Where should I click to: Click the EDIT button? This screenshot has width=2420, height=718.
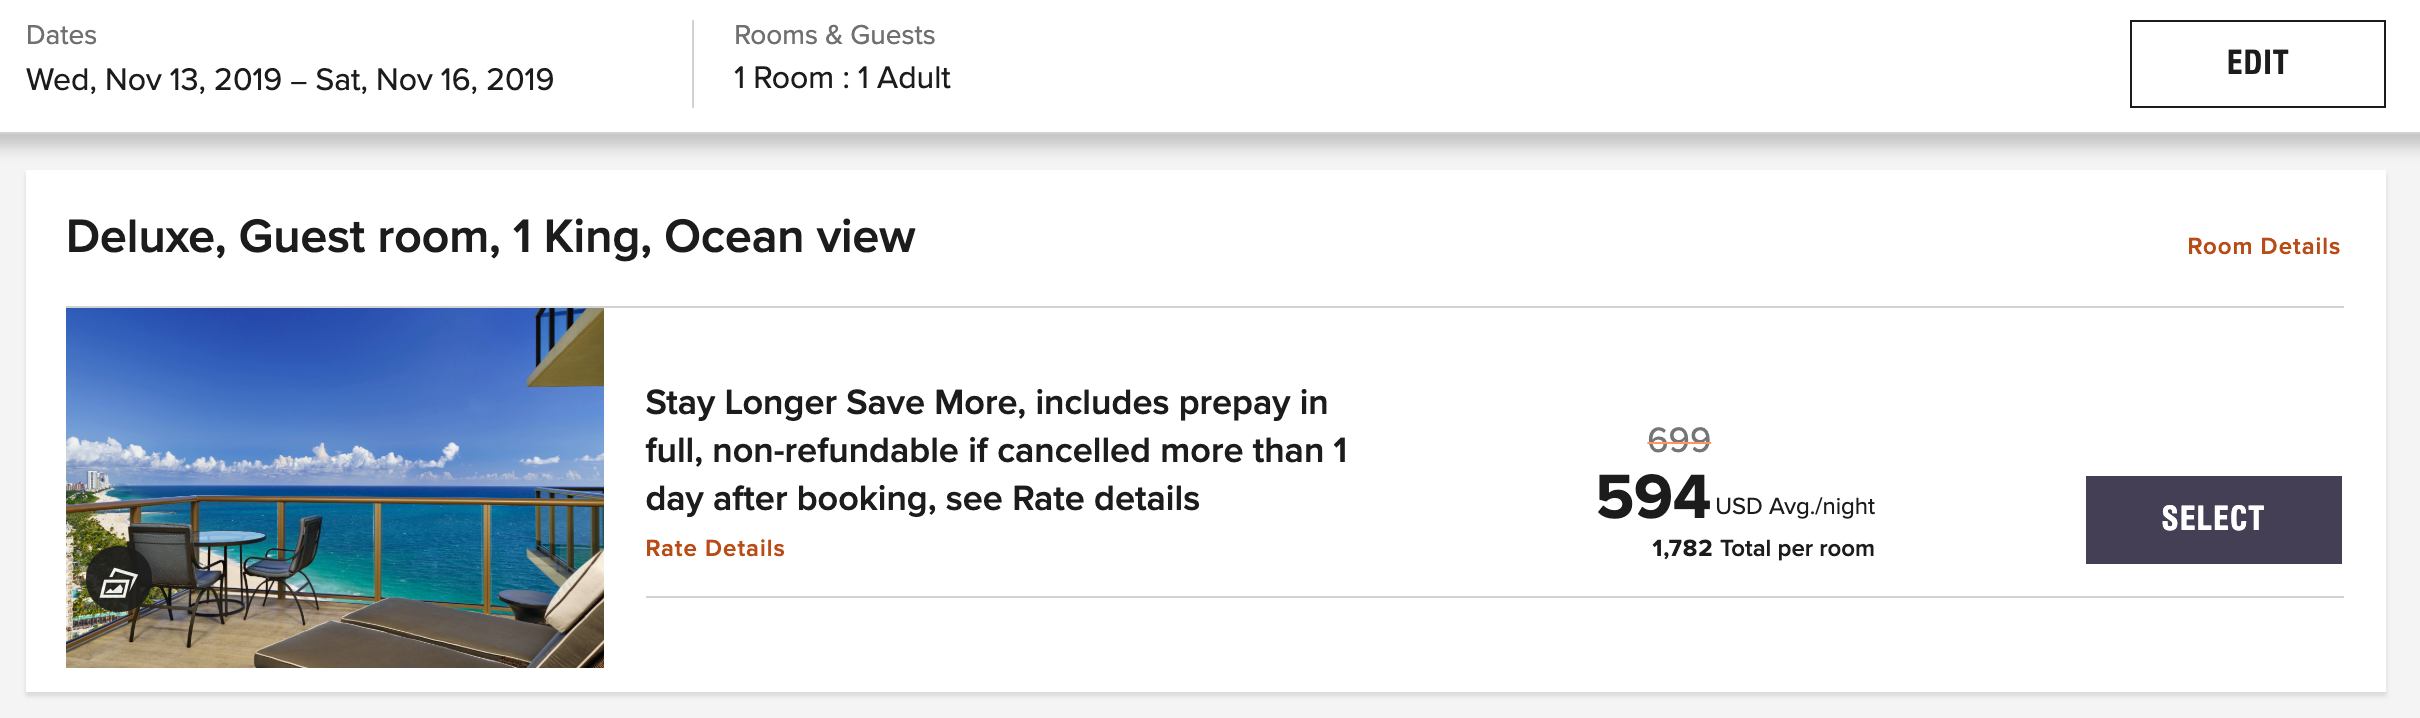[2256, 63]
